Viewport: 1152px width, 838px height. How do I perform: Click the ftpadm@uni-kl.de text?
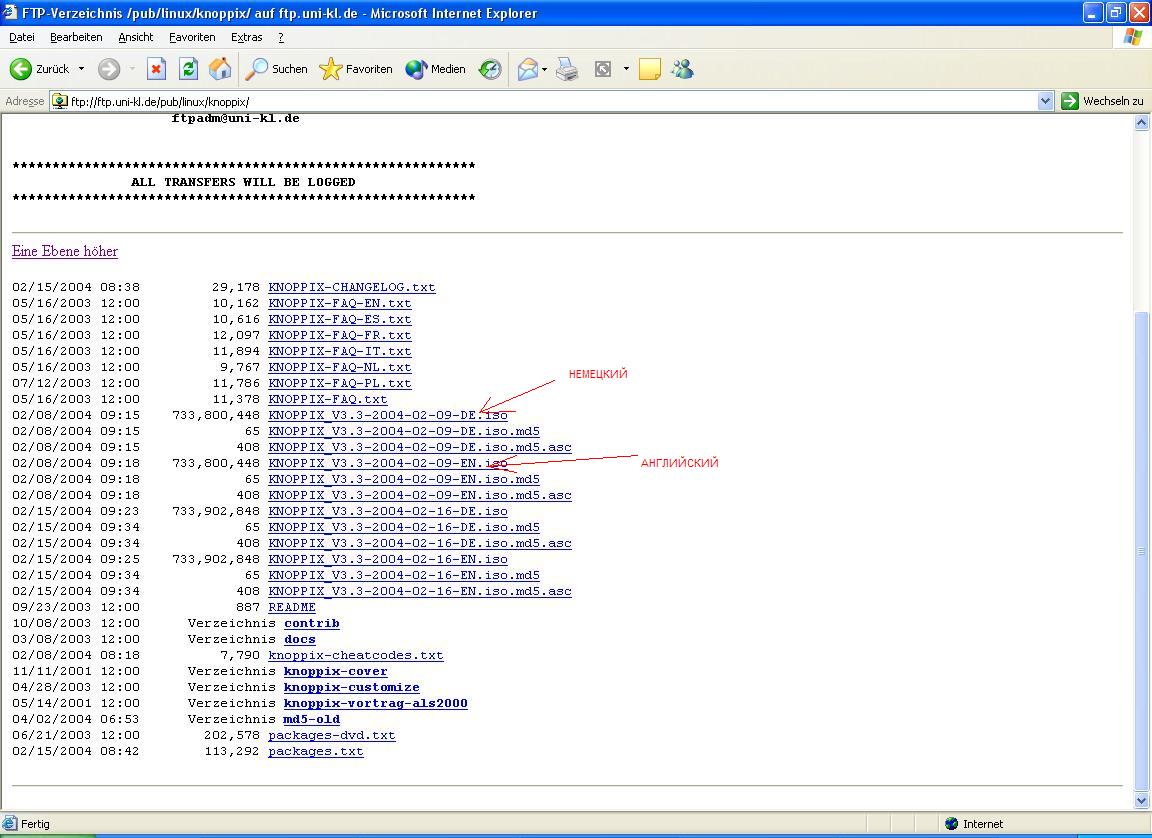[x=235, y=118]
